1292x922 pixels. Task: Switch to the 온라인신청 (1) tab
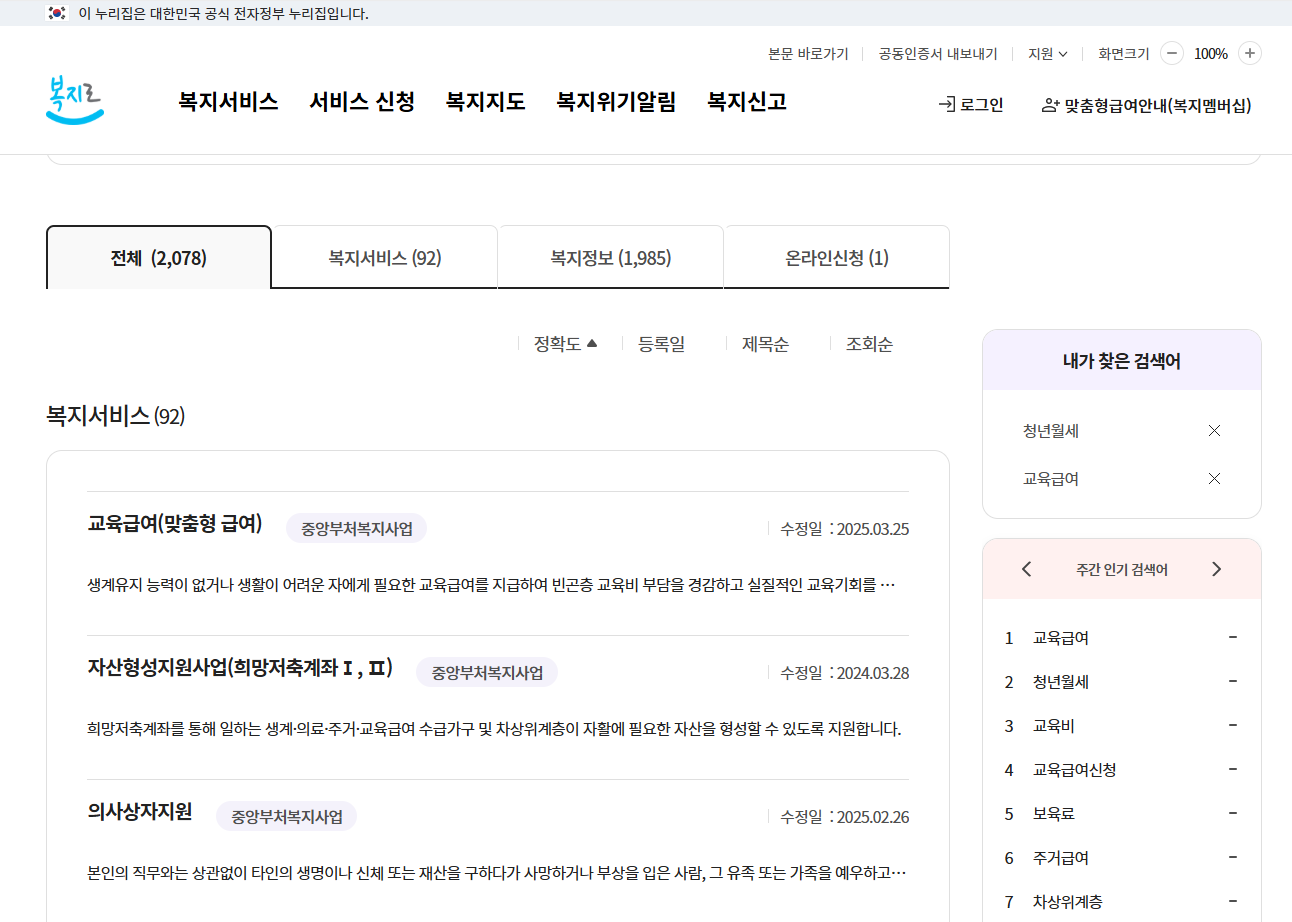tap(836, 256)
